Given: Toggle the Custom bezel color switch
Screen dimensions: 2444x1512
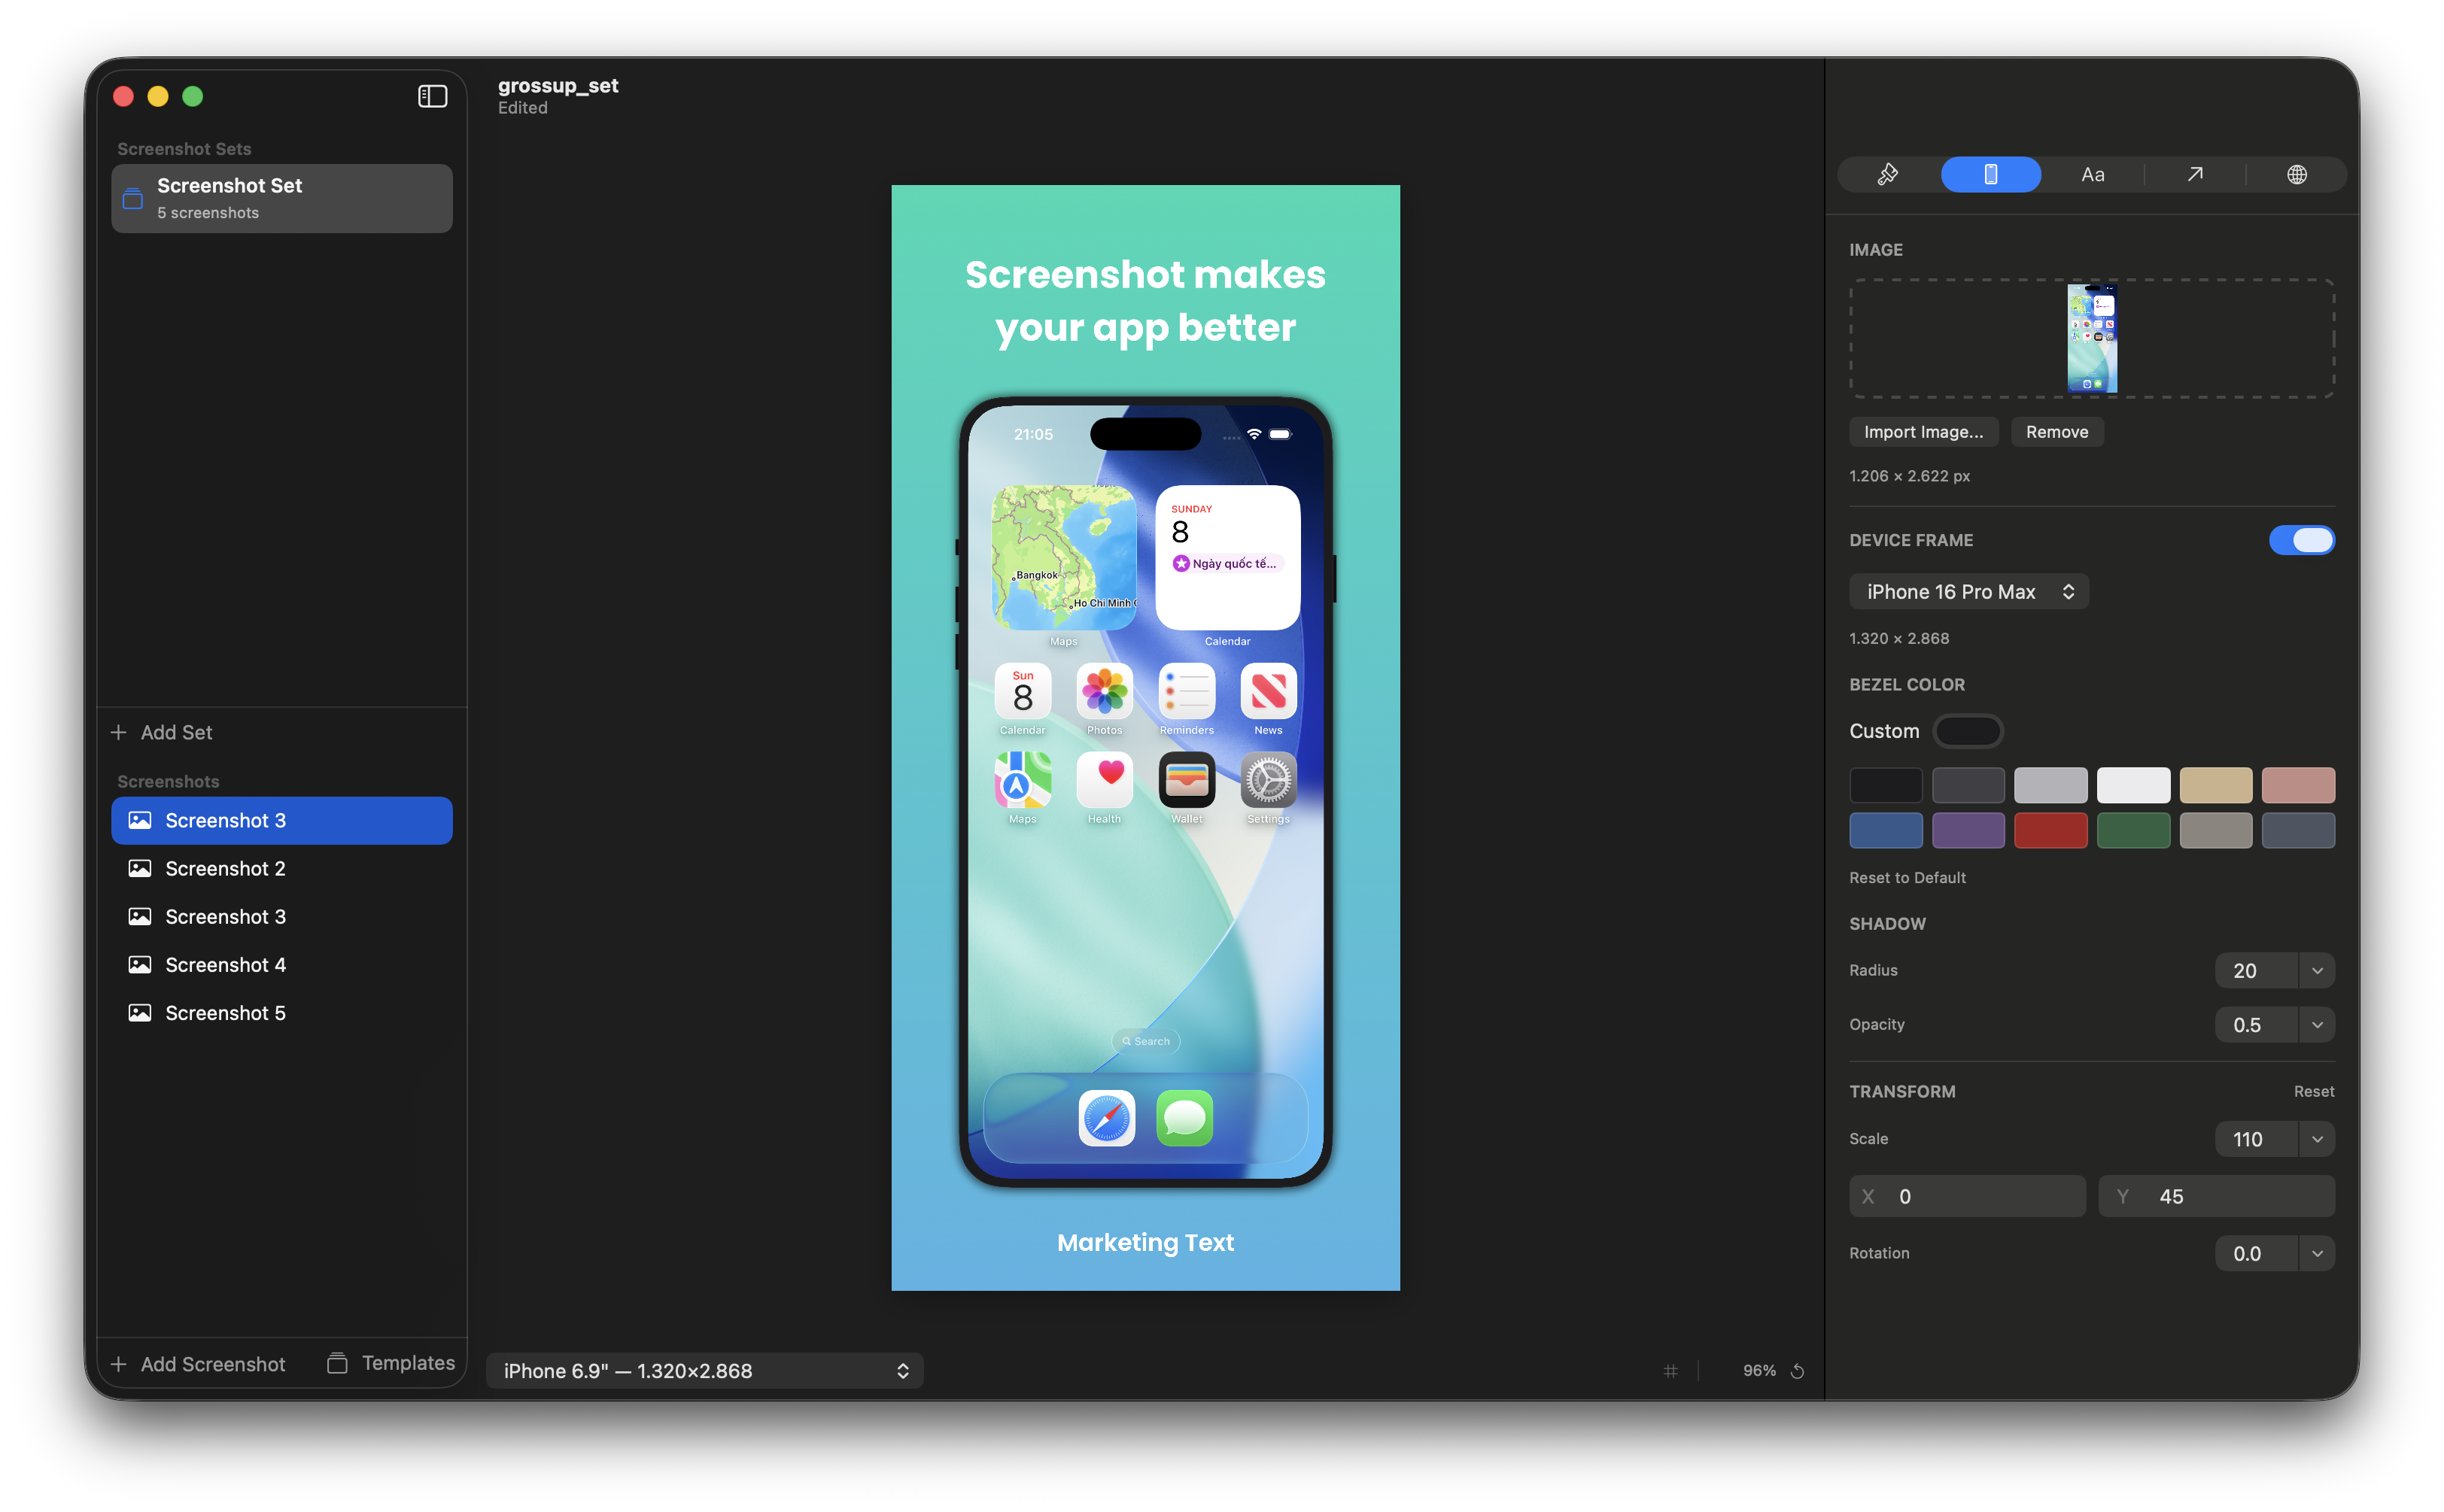Looking at the screenshot, I should click(1968, 731).
